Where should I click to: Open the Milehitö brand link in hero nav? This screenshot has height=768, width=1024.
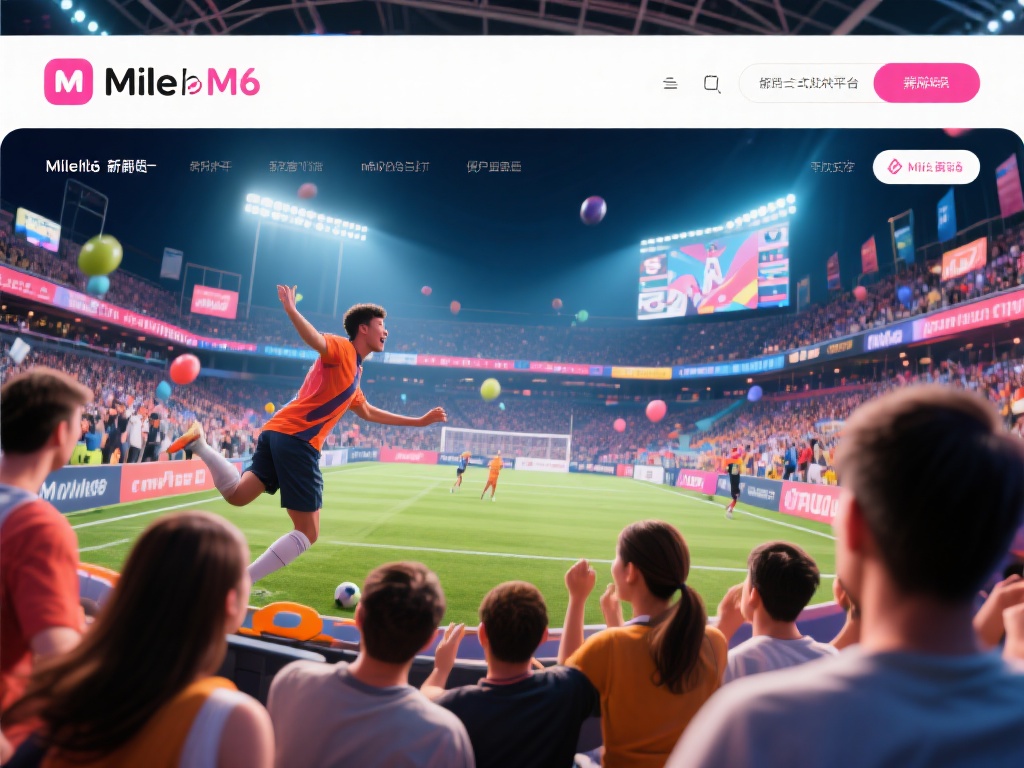pyautogui.click(x=101, y=166)
